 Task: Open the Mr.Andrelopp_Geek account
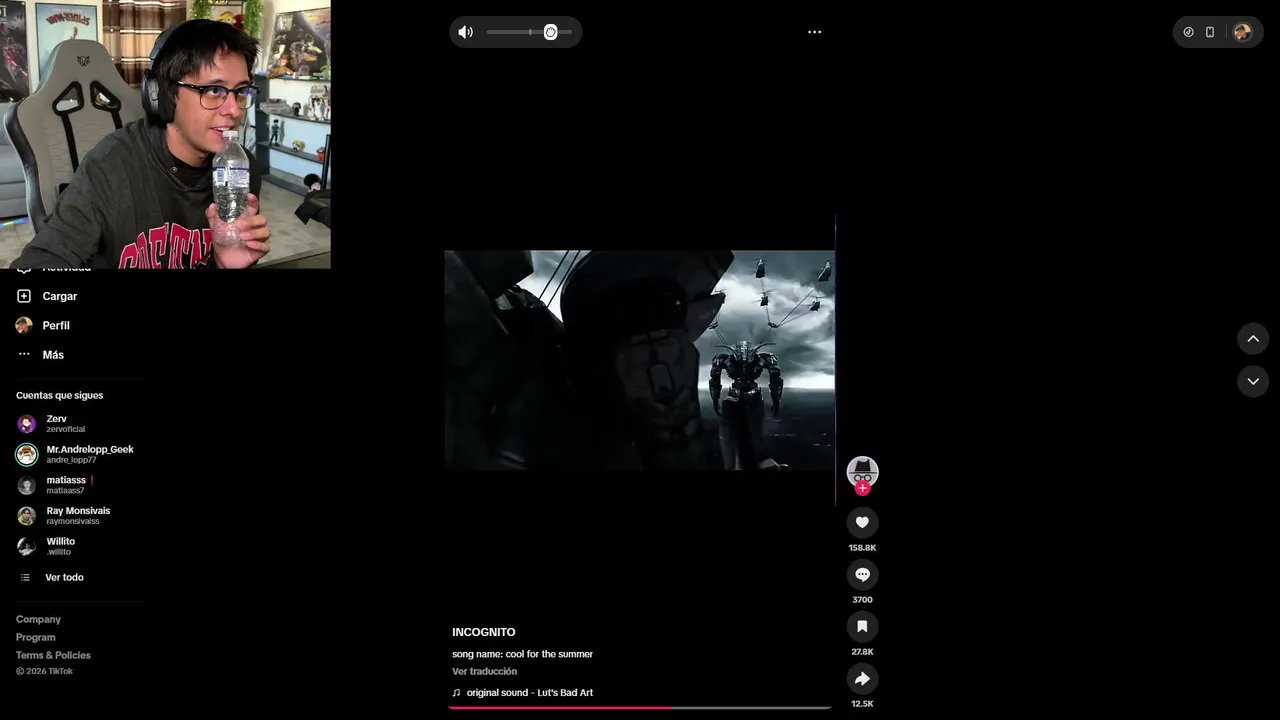coord(90,454)
